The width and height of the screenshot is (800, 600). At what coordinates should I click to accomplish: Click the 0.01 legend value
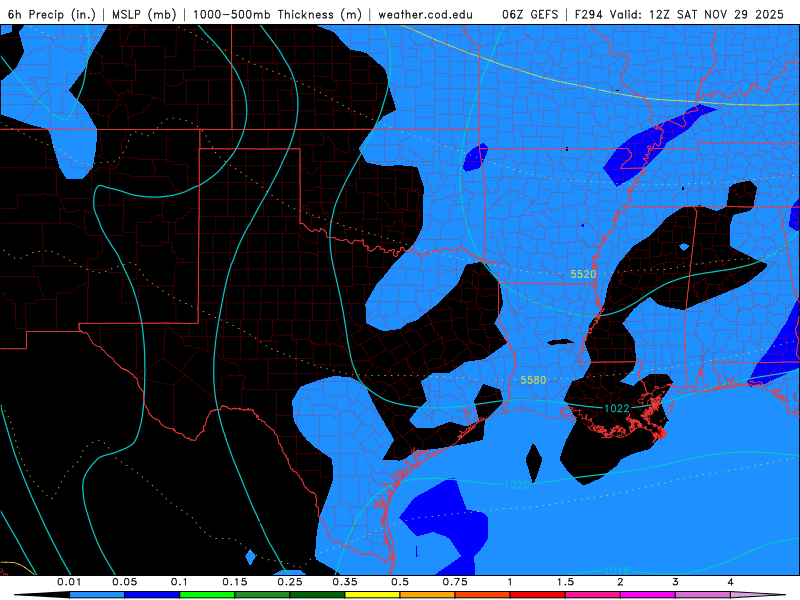[x=69, y=582]
